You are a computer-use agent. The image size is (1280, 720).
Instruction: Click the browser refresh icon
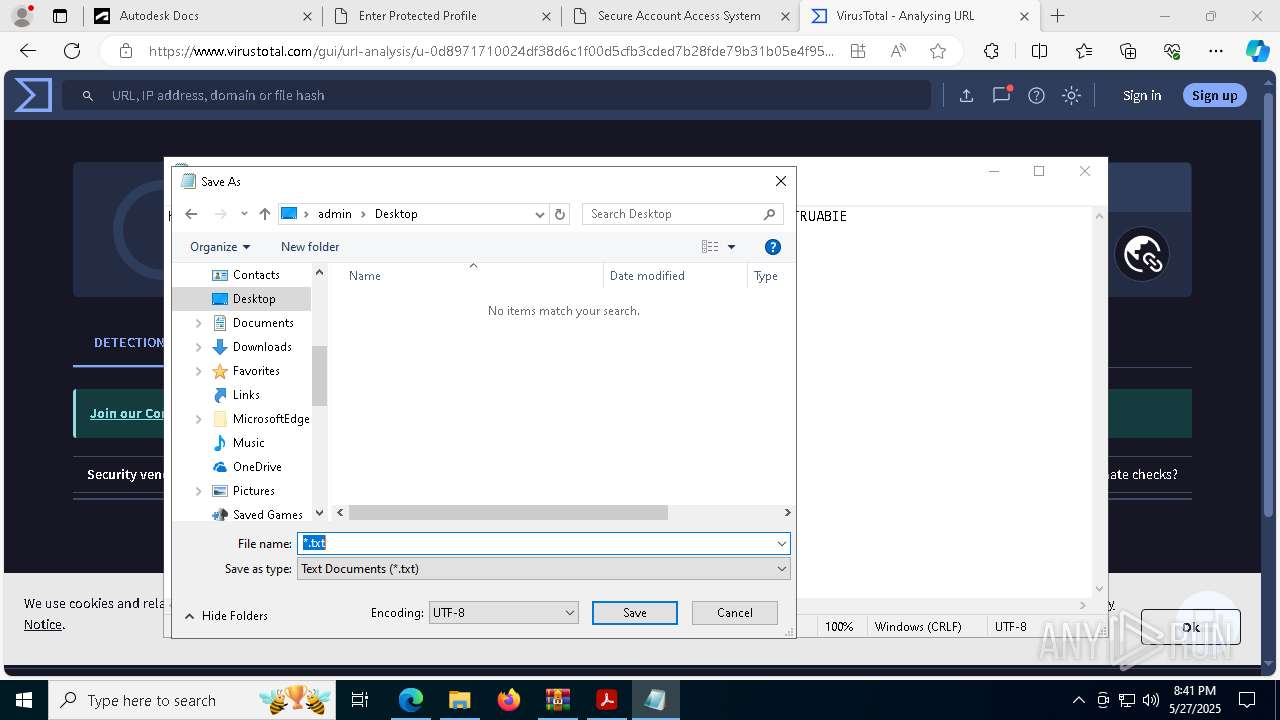72,51
